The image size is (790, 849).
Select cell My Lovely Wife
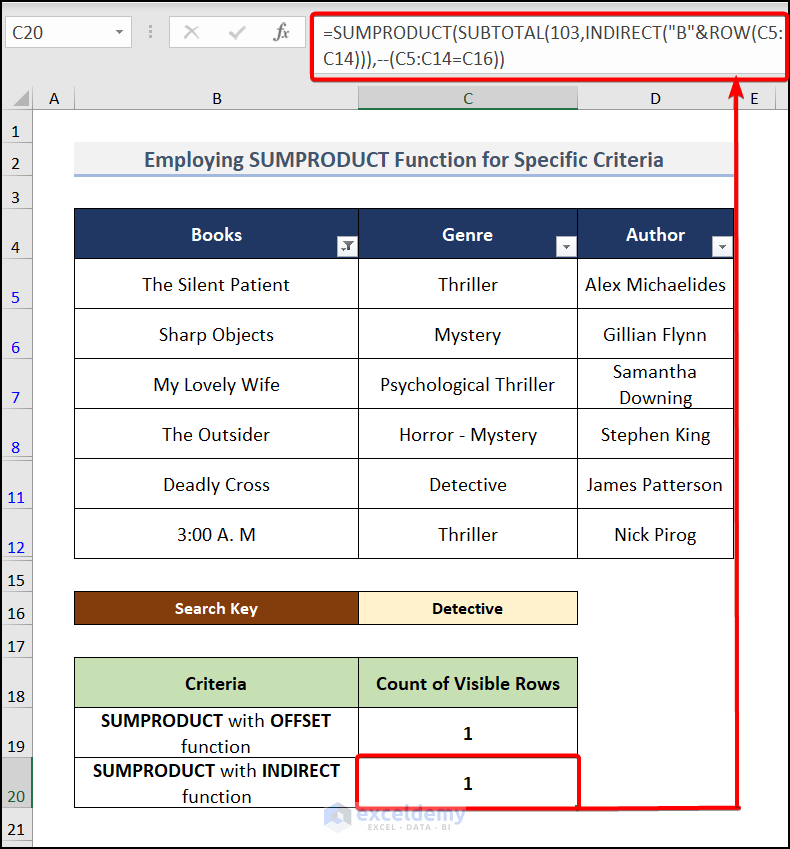pyautogui.click(x=217, y=384)
